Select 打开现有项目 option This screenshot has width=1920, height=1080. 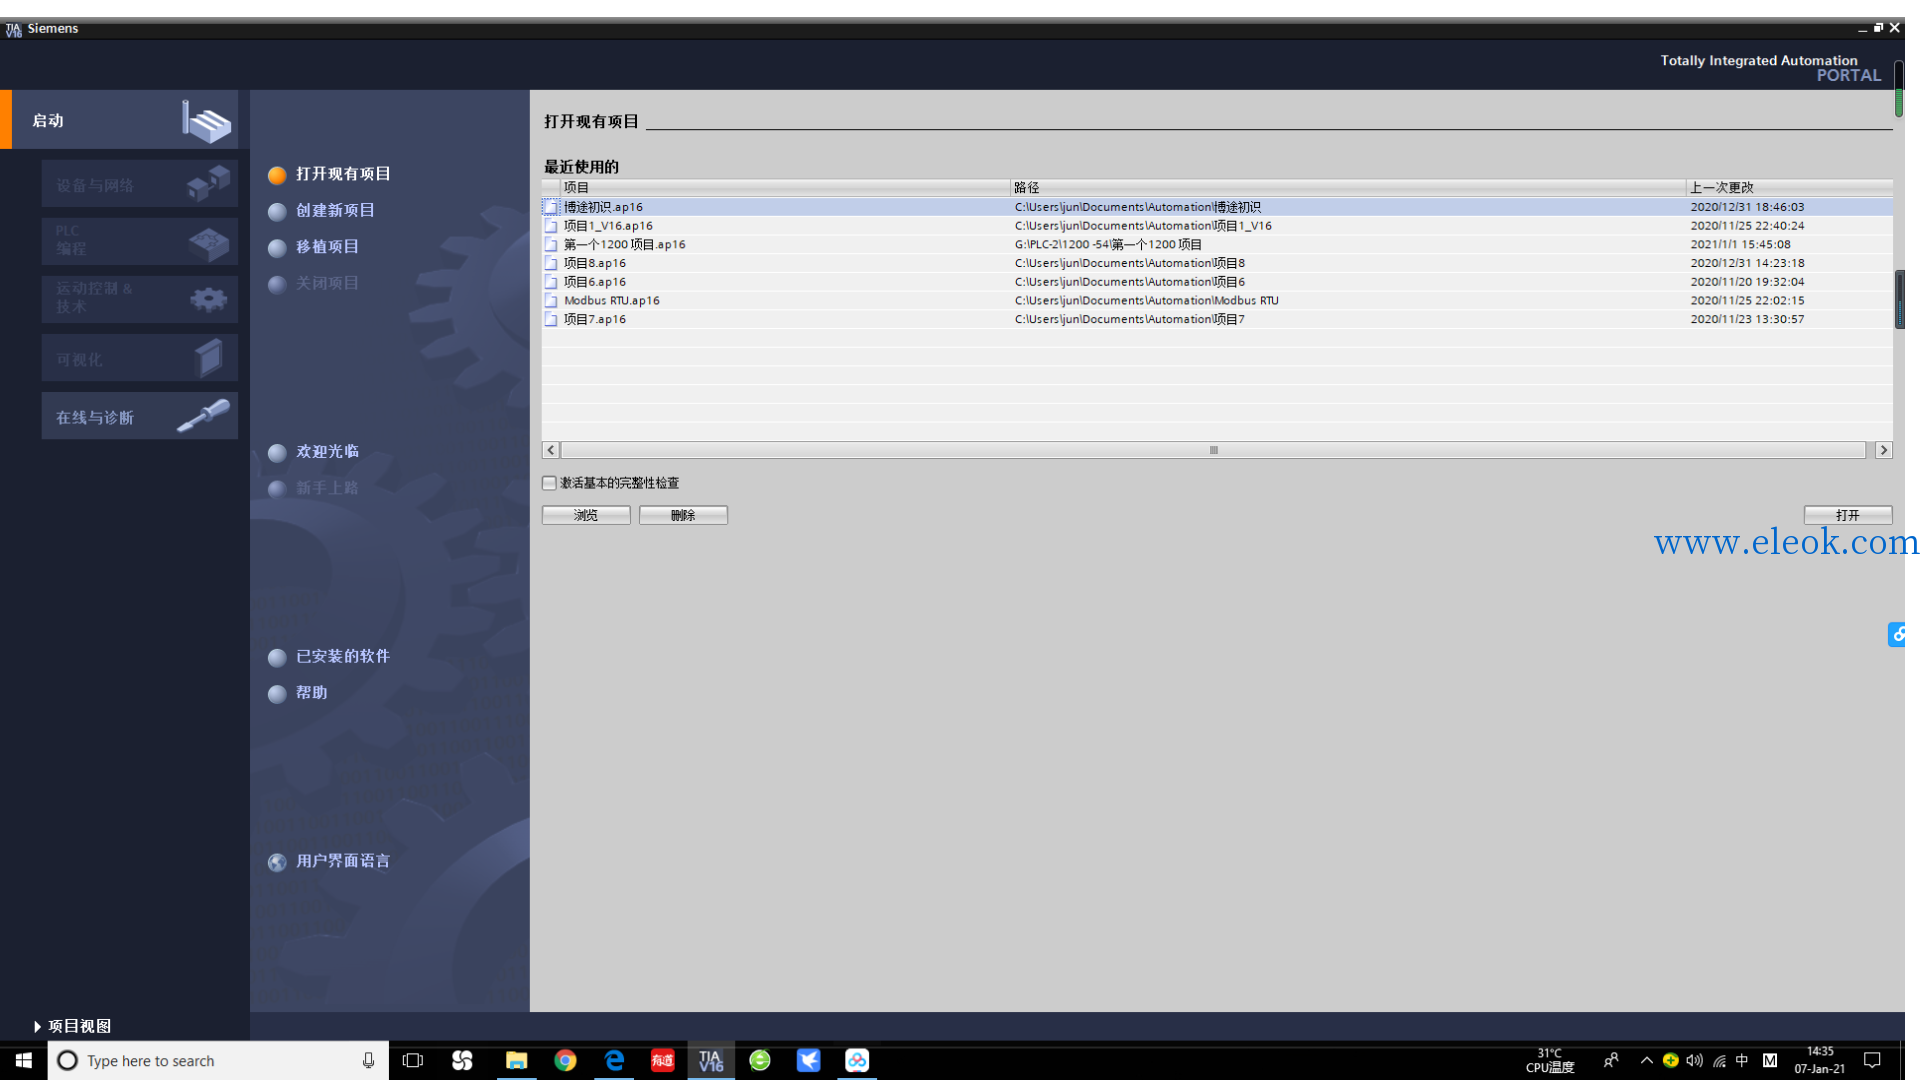pyautogui.click(x=330, y=174)
